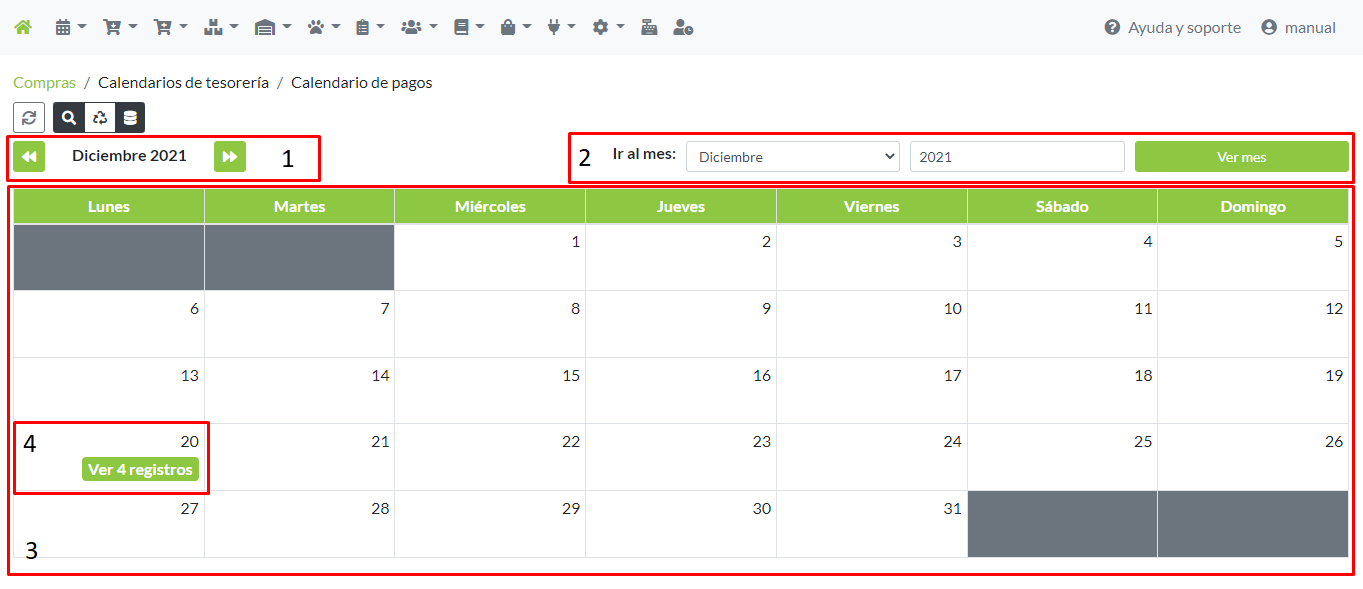
Task: Click the refresh page icon button
Action: tap(29, 117)
